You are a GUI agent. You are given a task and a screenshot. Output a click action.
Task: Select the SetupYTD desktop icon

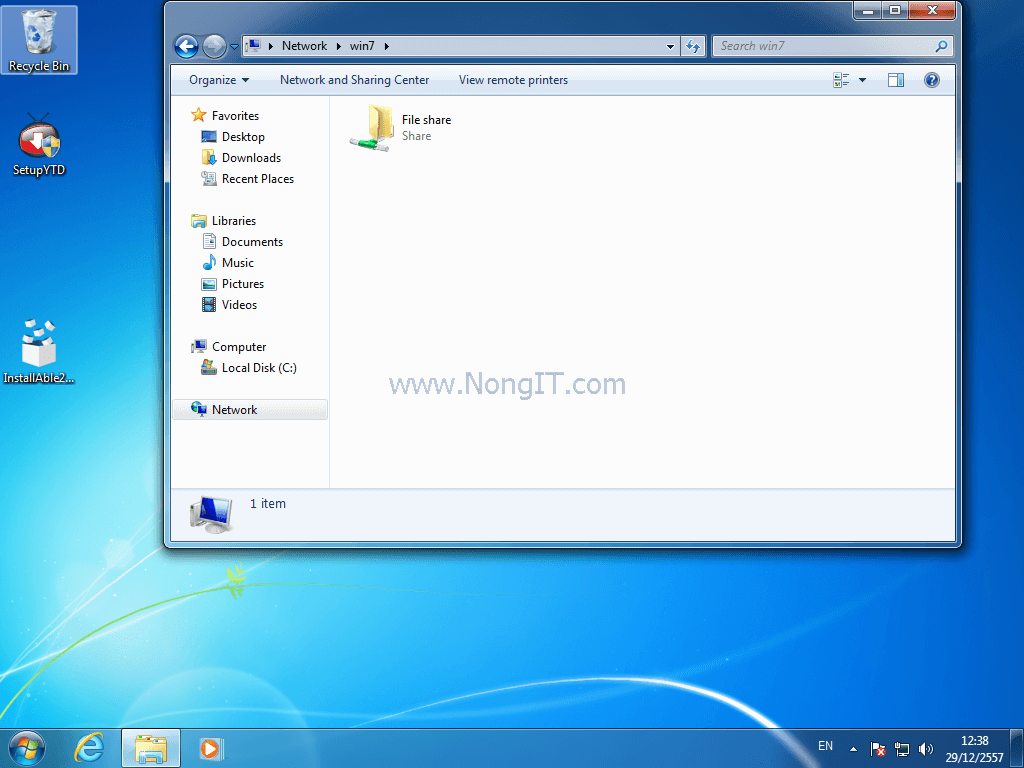click(39, 145)
